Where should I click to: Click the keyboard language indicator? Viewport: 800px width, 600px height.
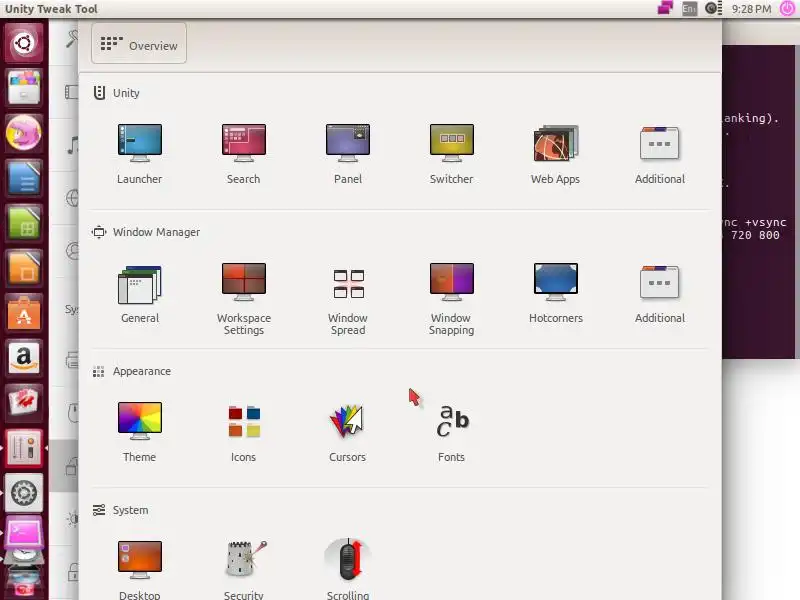coord(689,9)
